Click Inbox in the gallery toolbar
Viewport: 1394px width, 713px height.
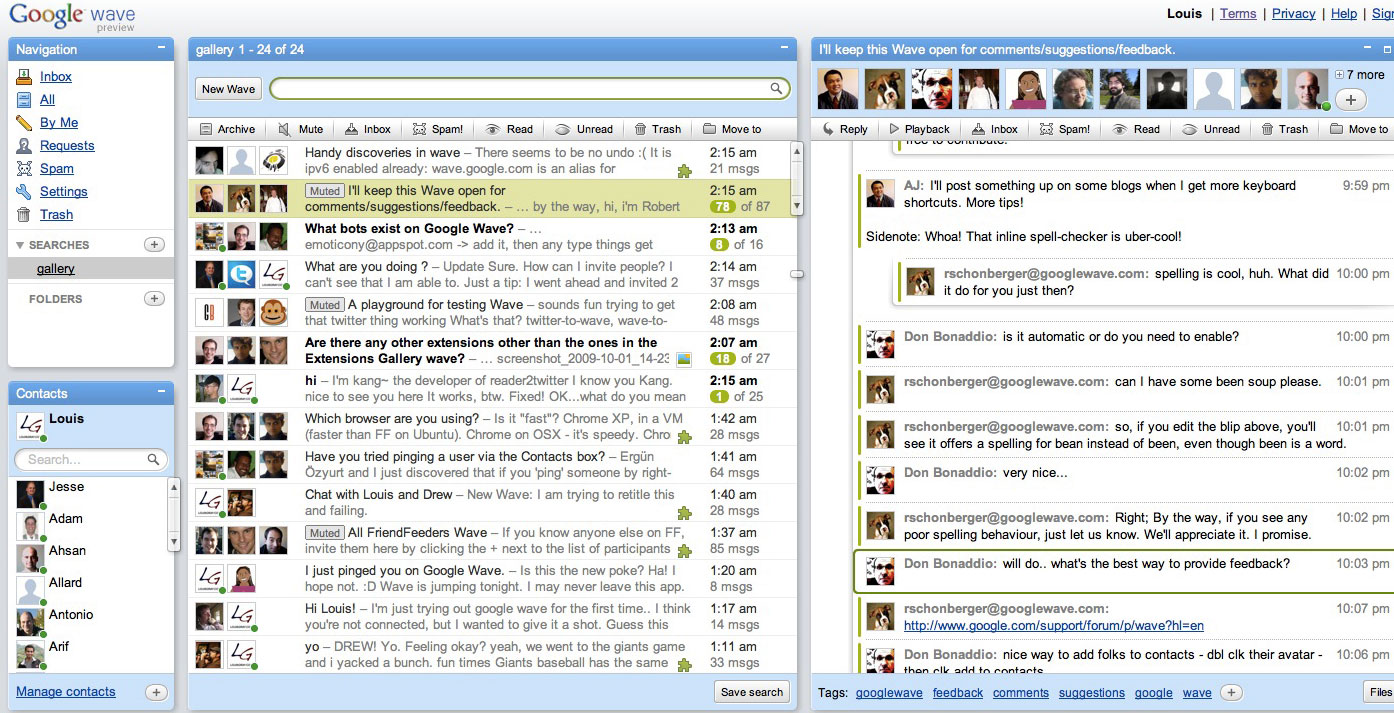click(367, 129)
